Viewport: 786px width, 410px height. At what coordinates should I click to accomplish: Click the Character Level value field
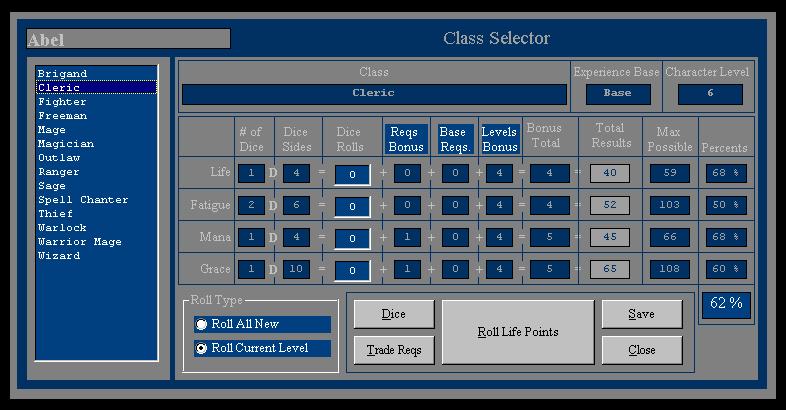click(710, 94)
